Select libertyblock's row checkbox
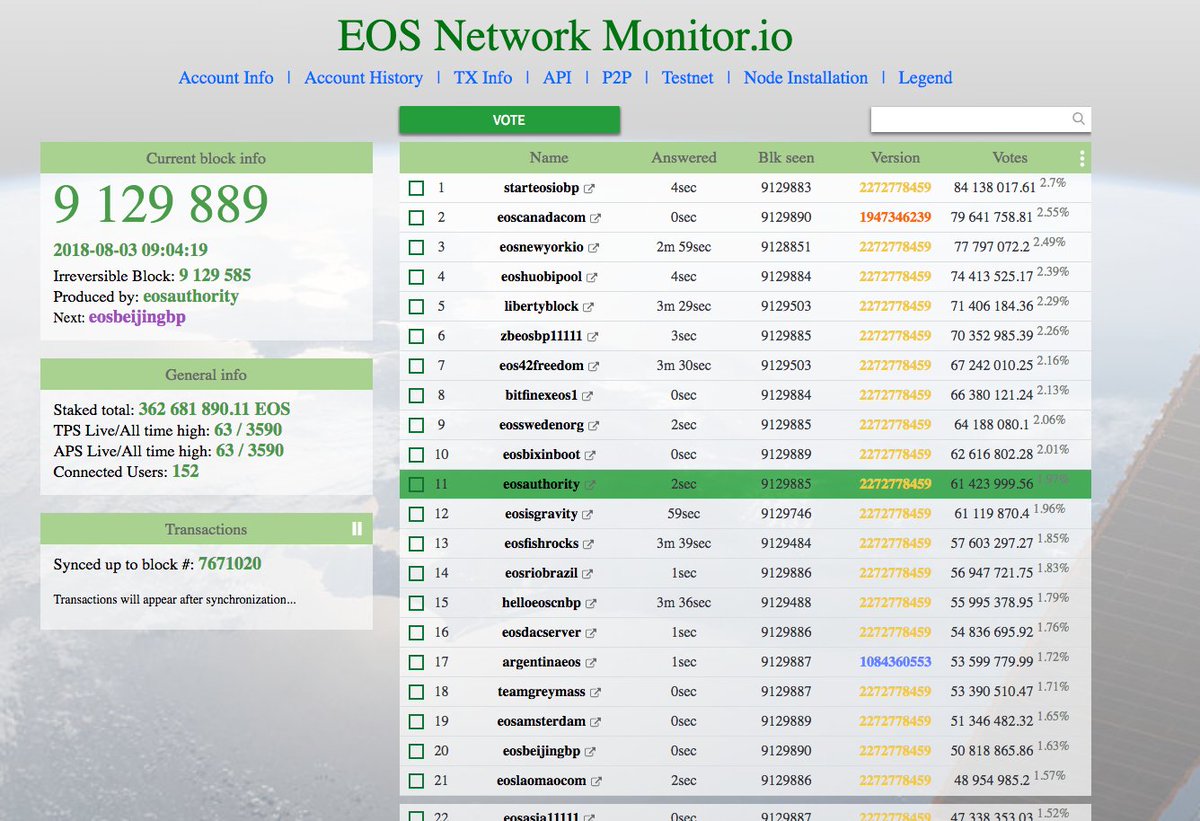1200x821 pixels. click(416, 306)
